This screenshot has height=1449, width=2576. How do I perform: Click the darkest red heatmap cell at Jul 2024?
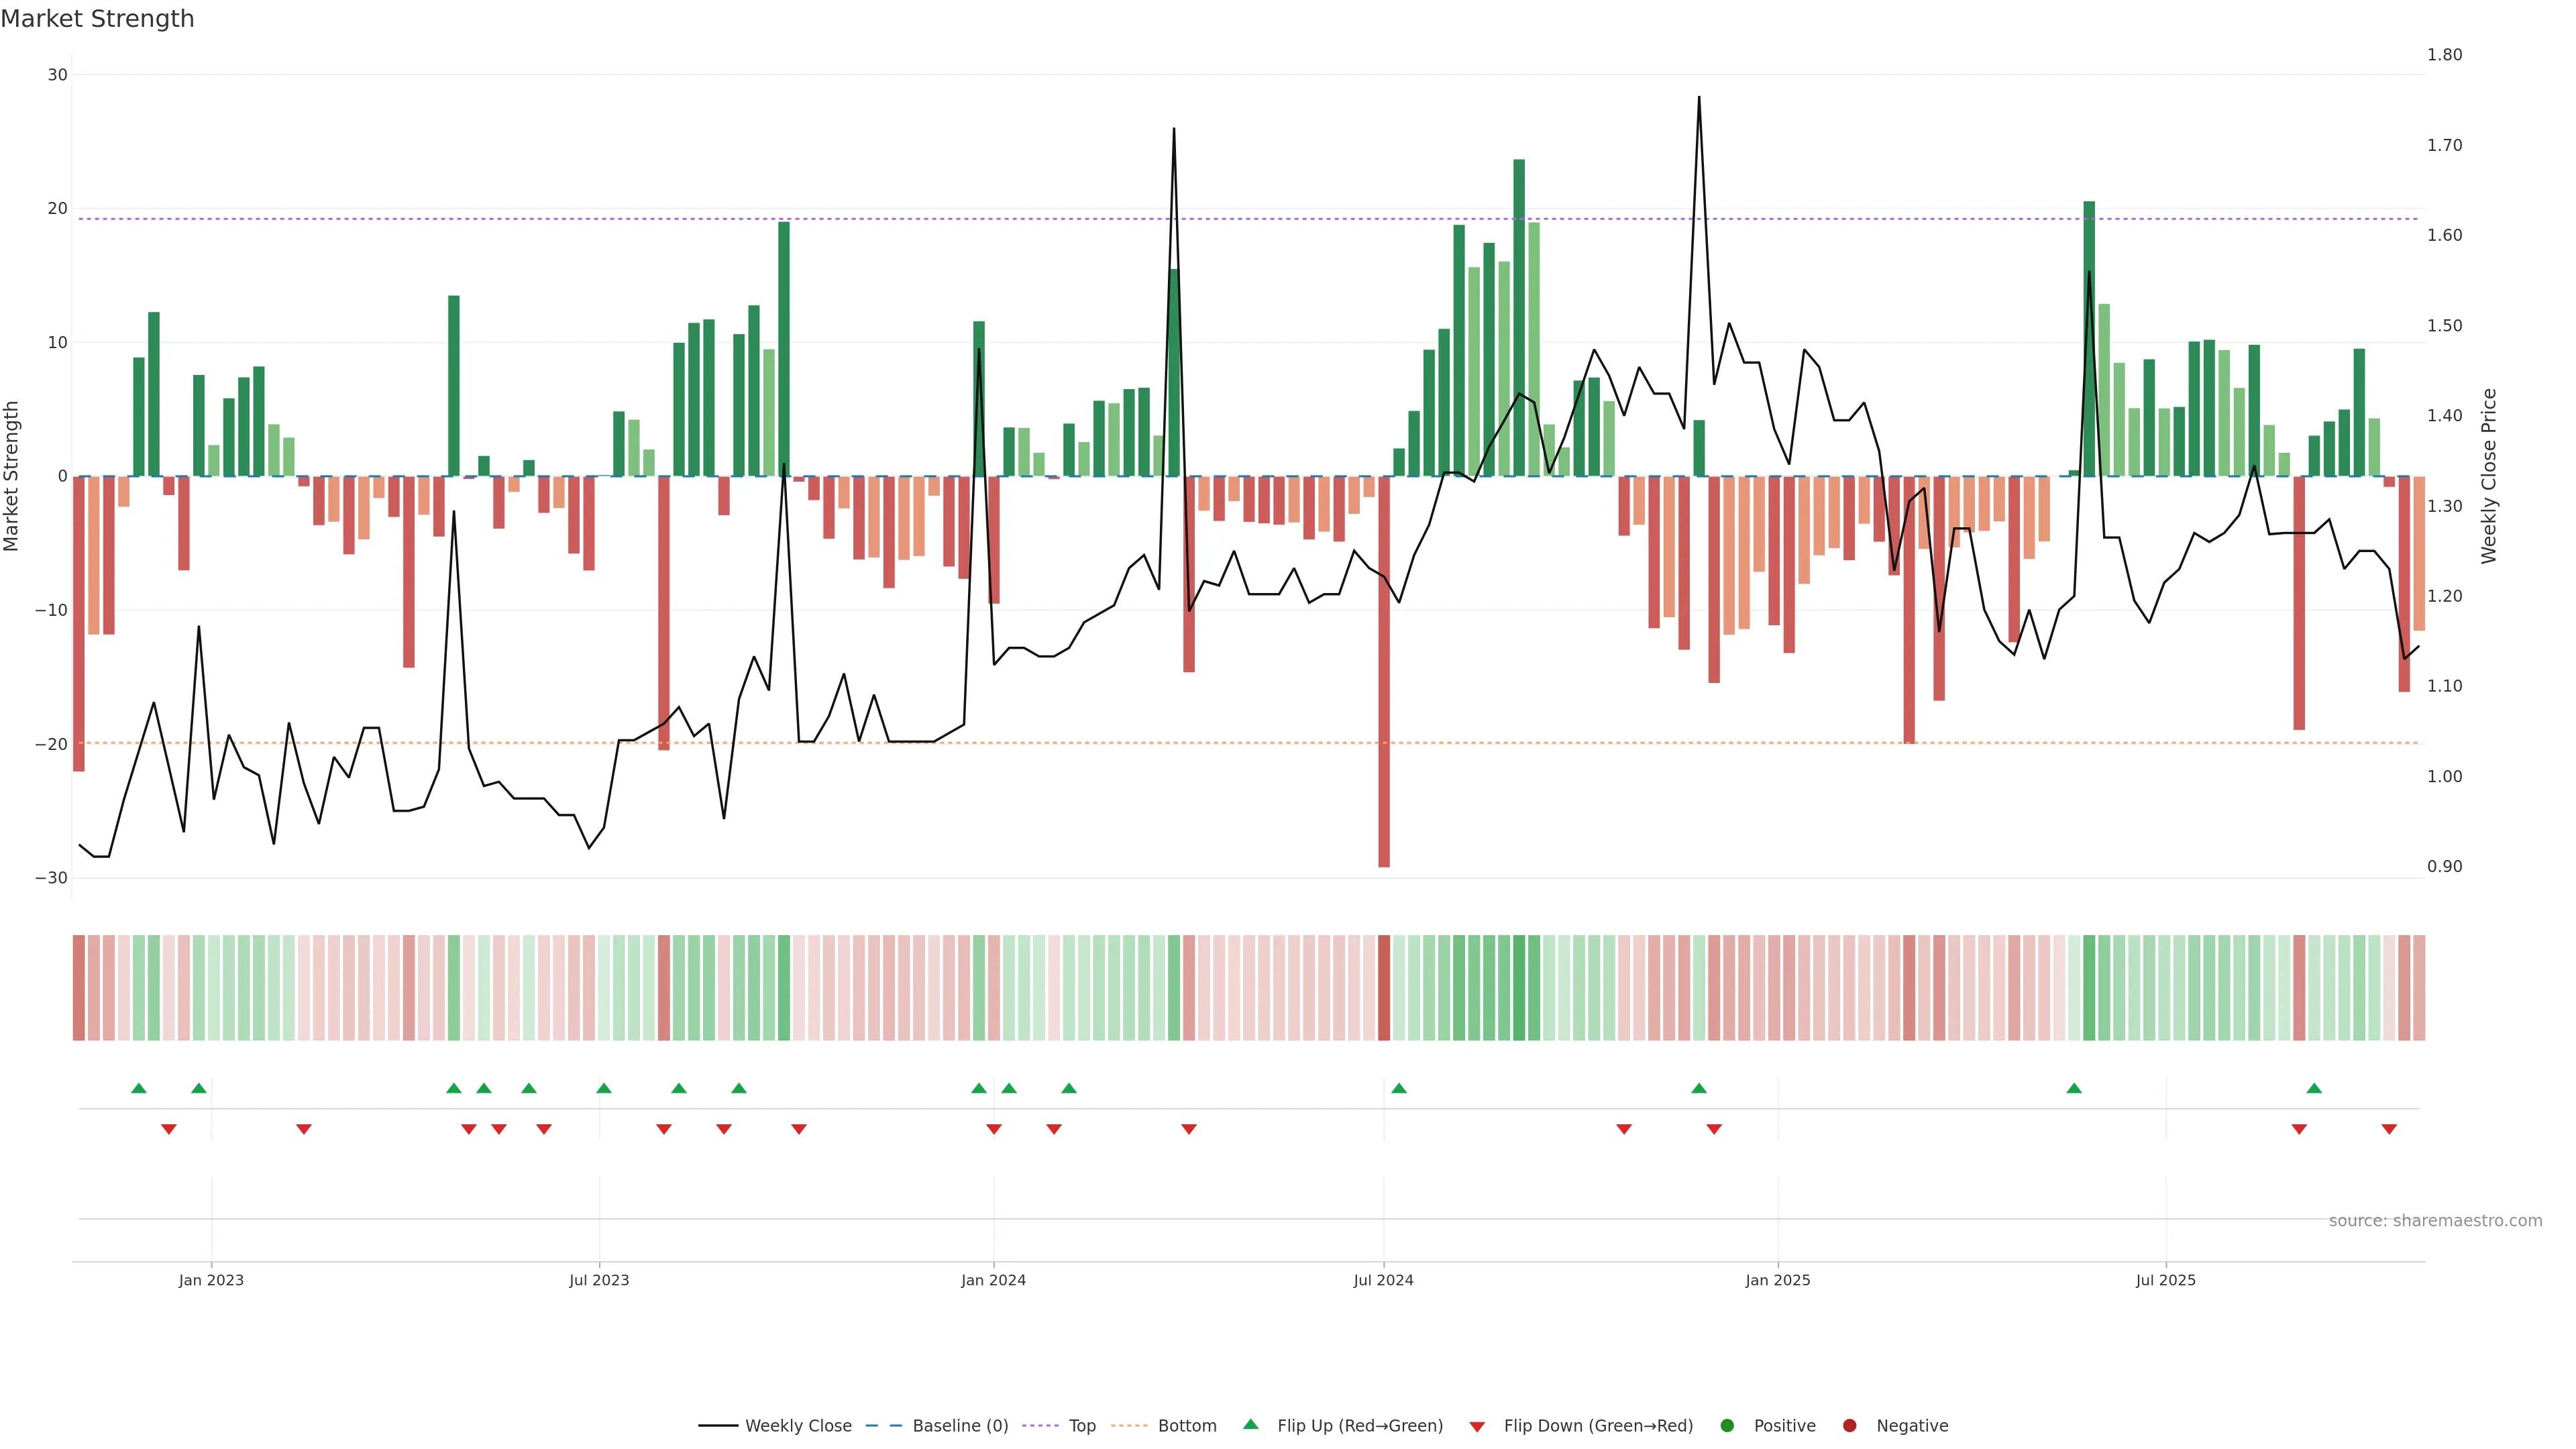(x=1384, y=987)
